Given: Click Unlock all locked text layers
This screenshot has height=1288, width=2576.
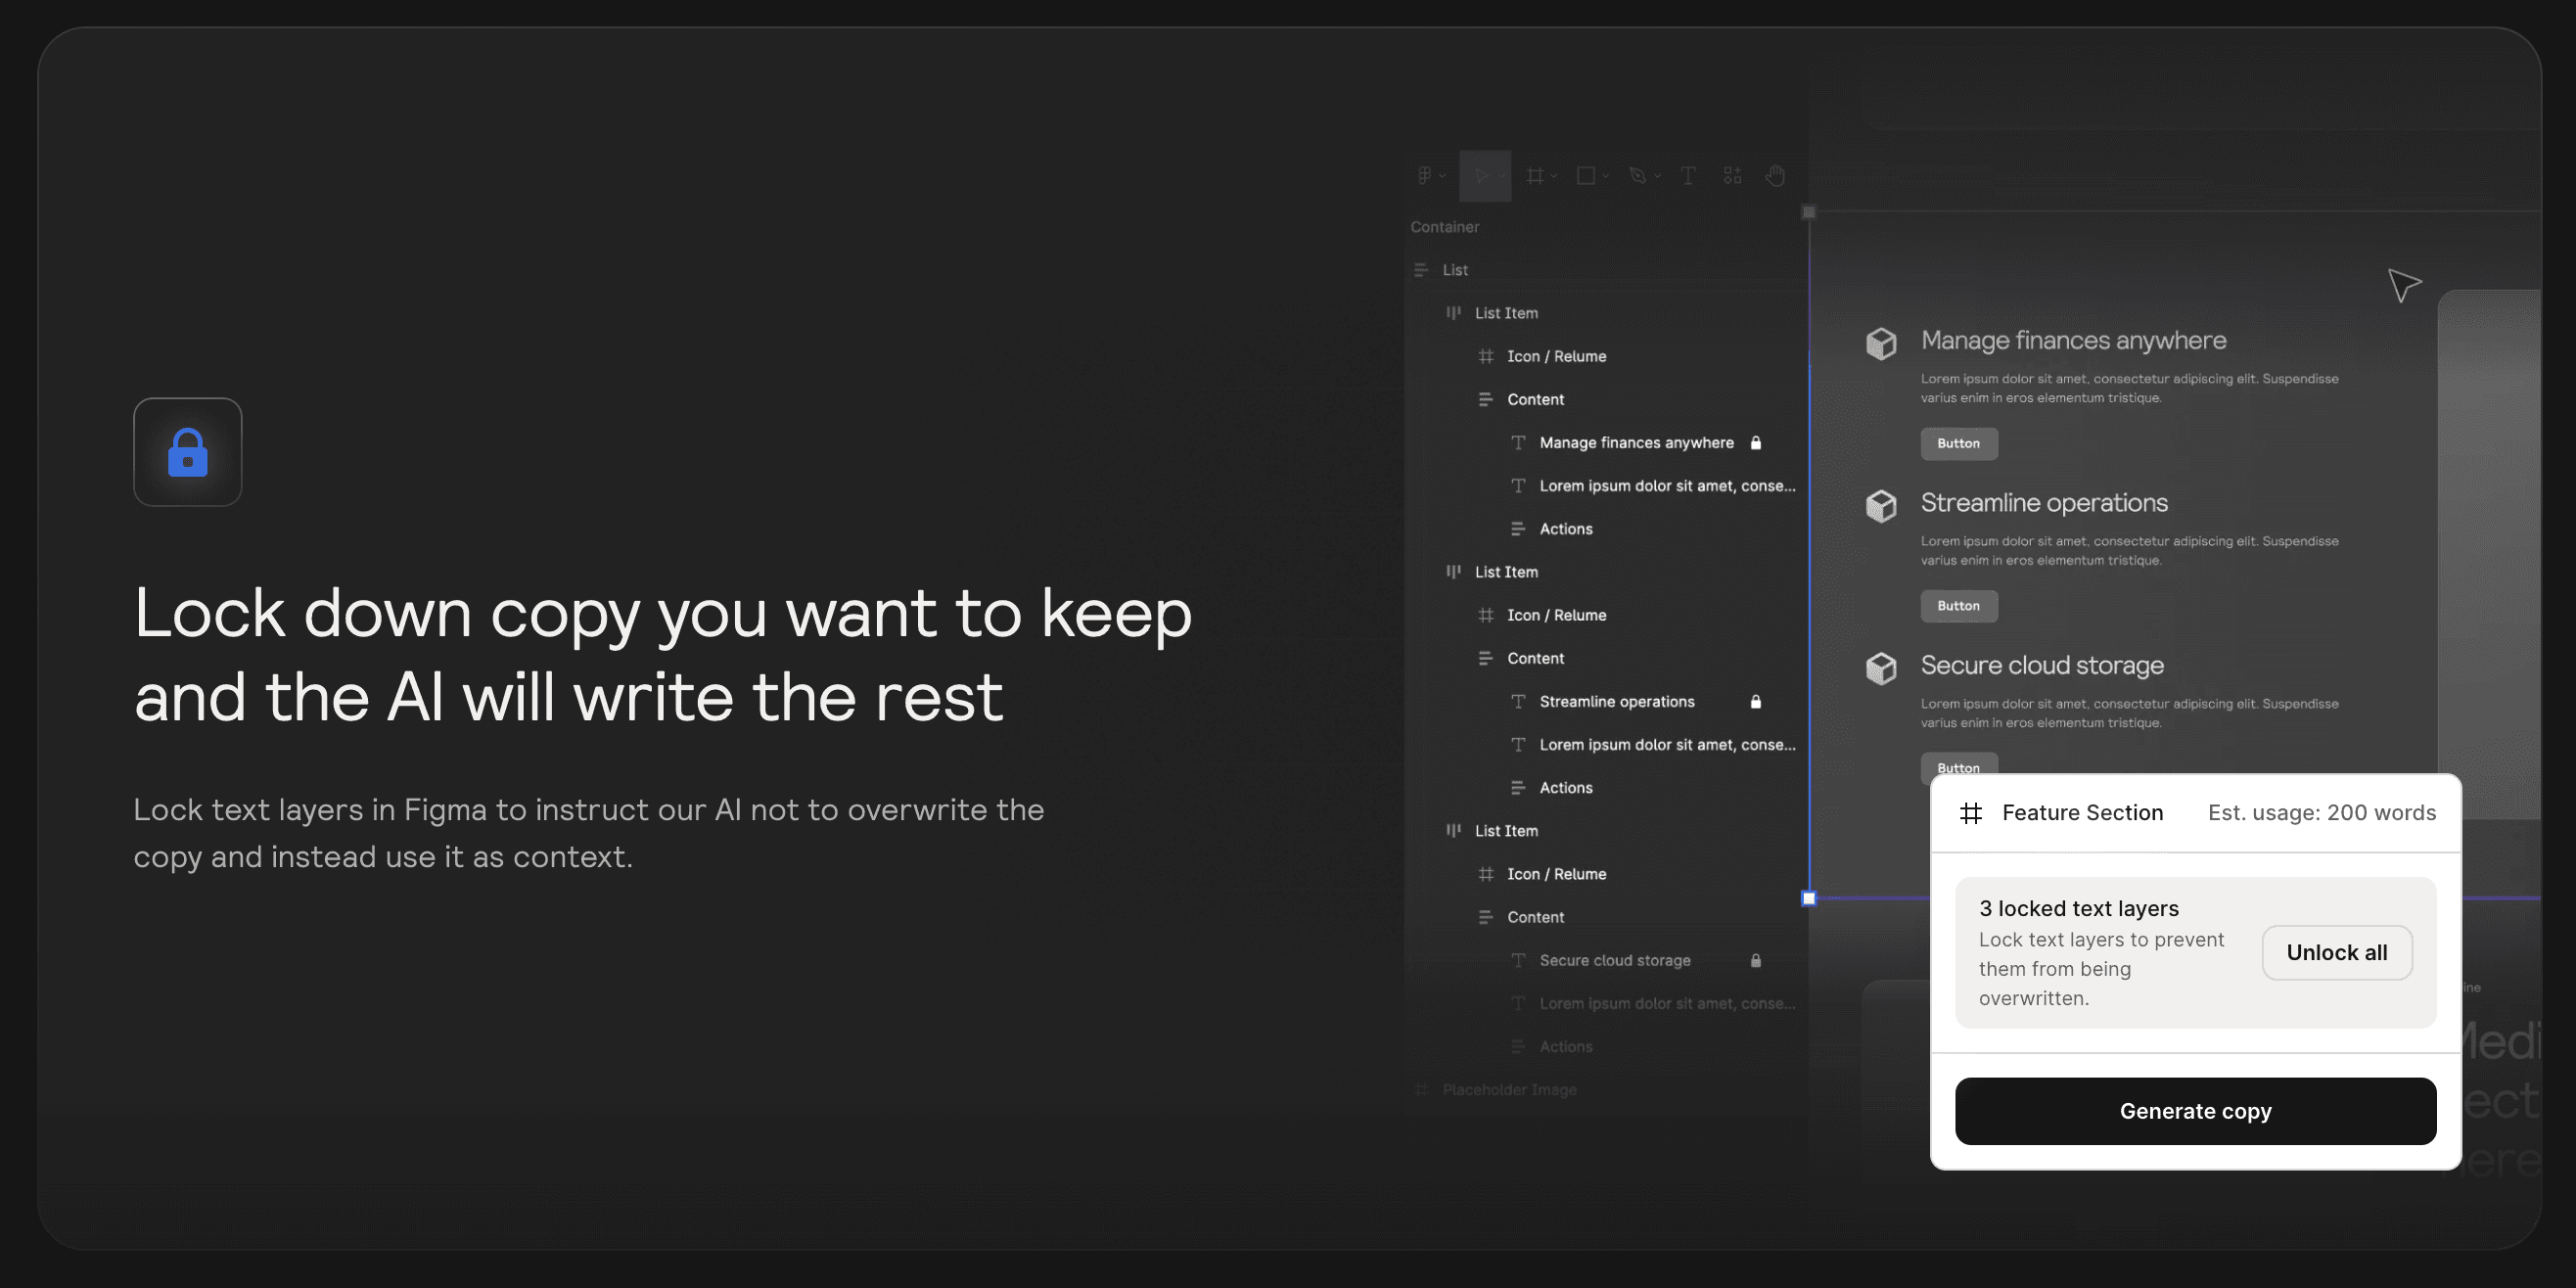Looking at the screenshot, I should [x=2336, y=953].
